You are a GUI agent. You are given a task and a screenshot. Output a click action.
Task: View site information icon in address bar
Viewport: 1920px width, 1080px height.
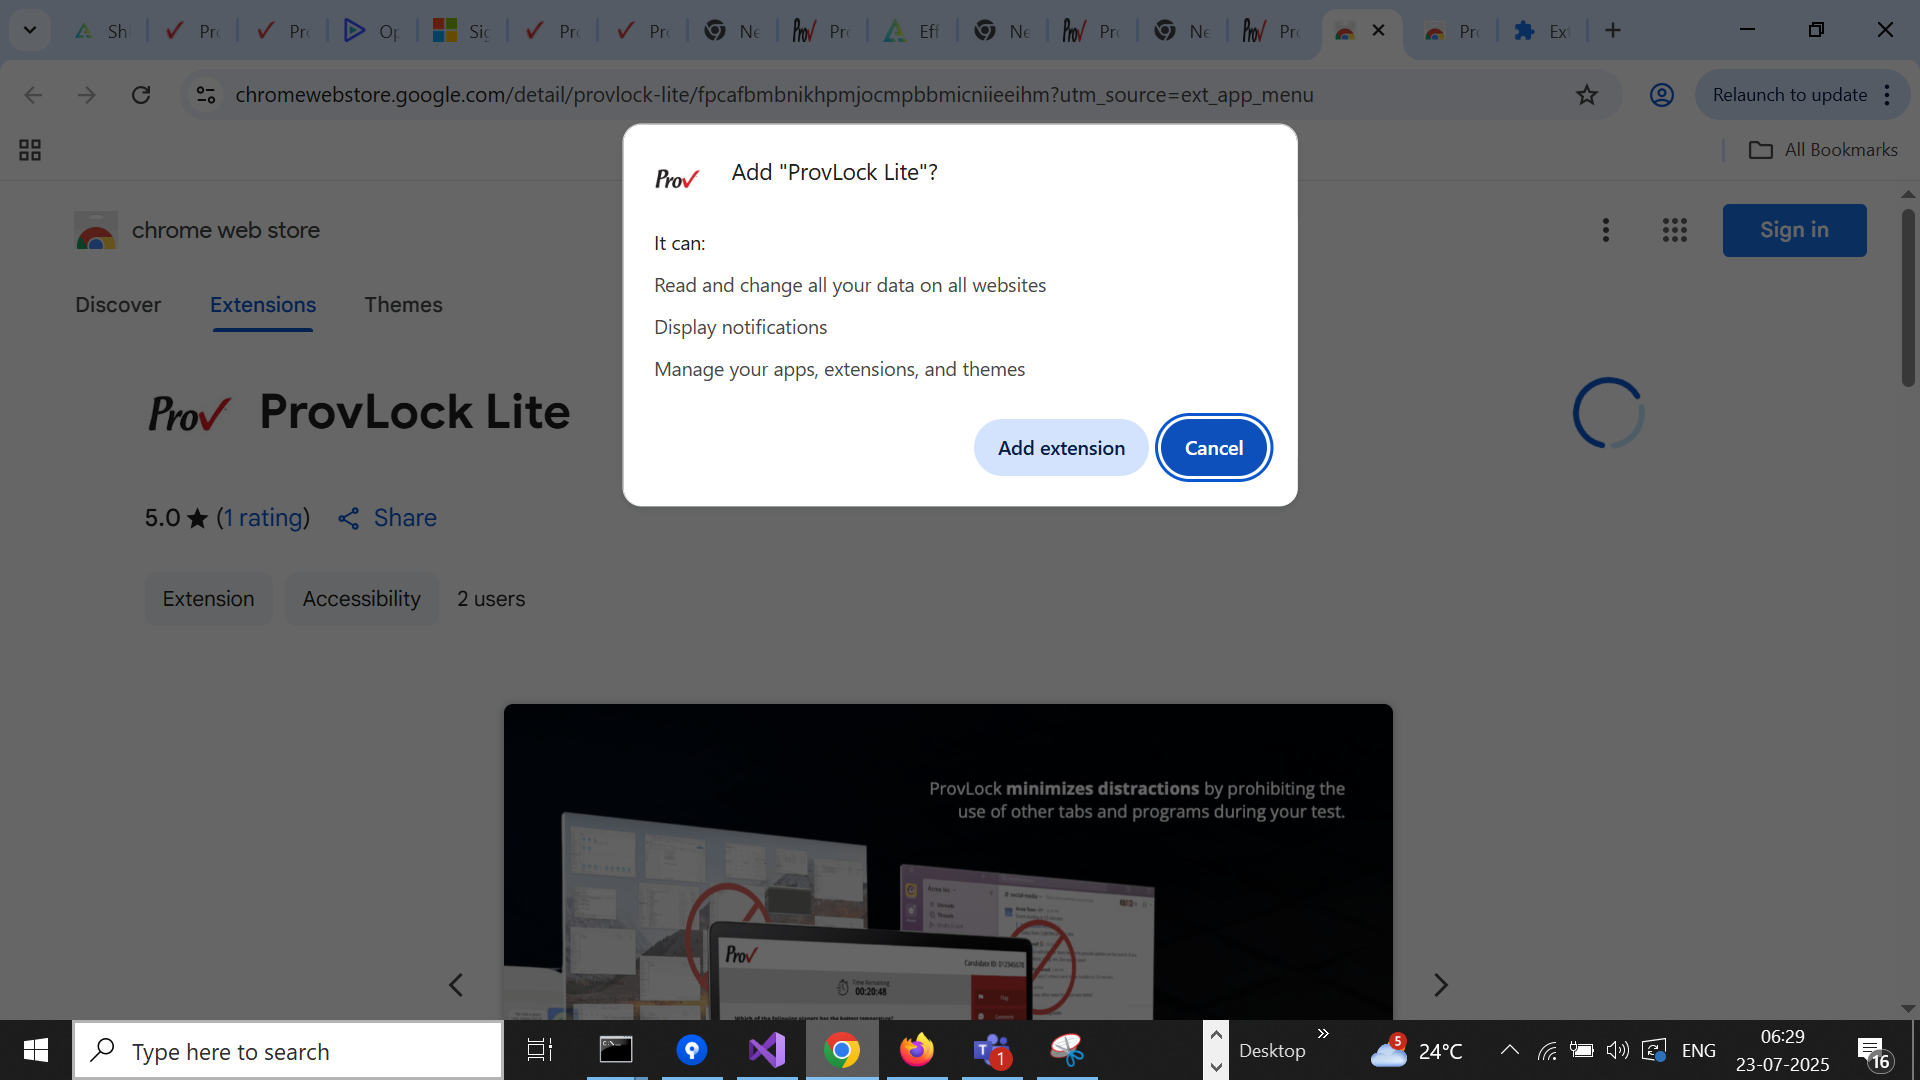click(x=206, y=95)
